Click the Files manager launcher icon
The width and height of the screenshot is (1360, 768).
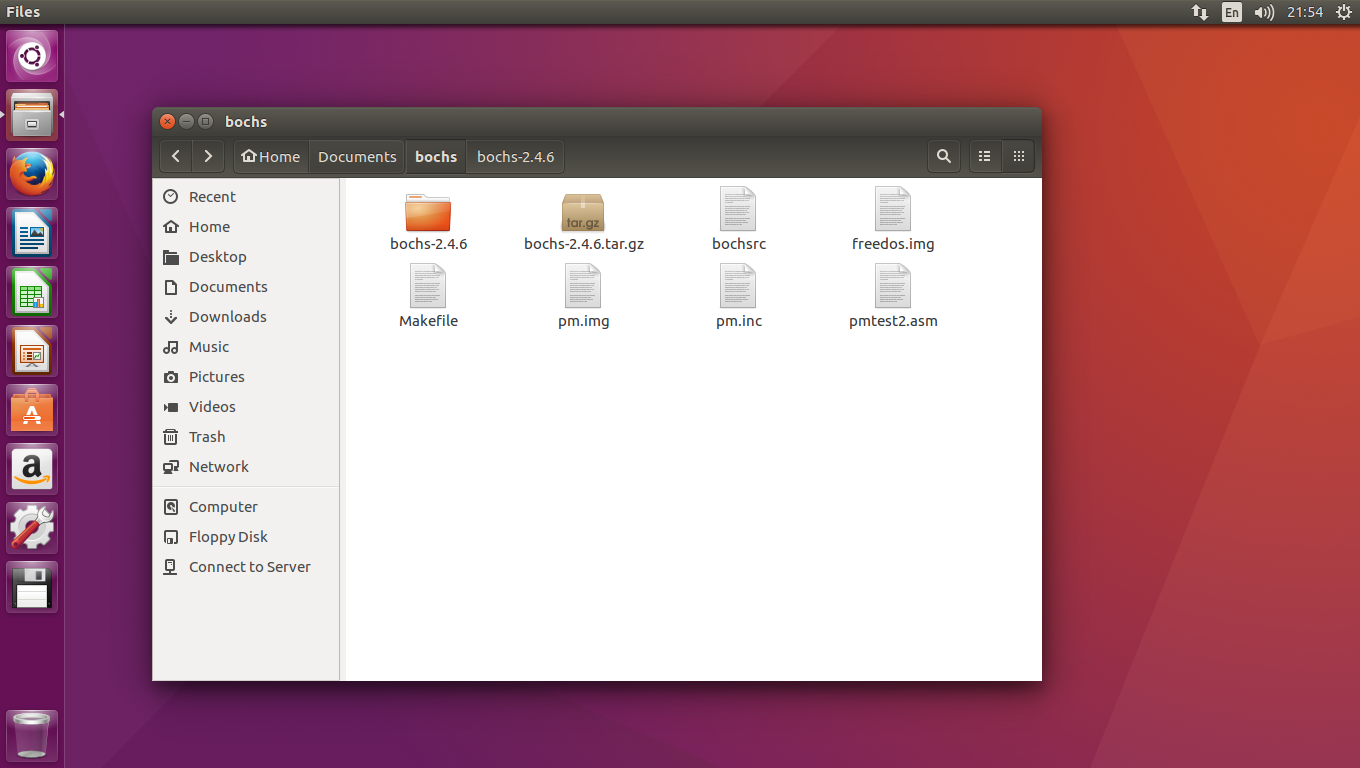[32, 115]
